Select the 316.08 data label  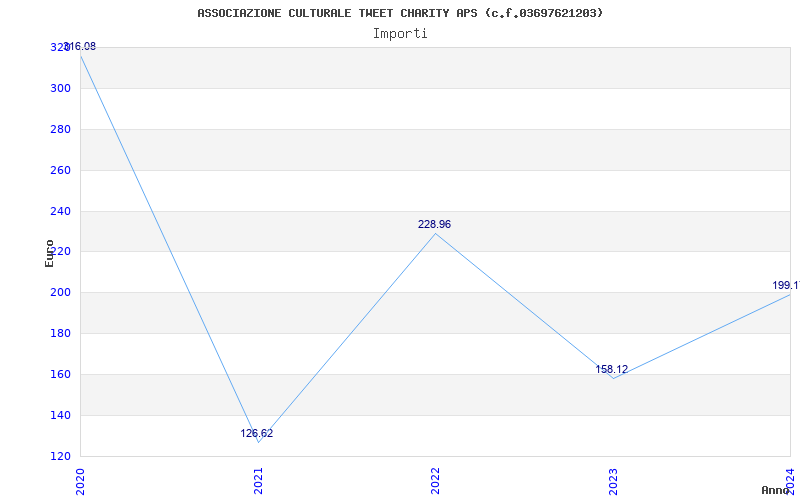coord(80,46)
